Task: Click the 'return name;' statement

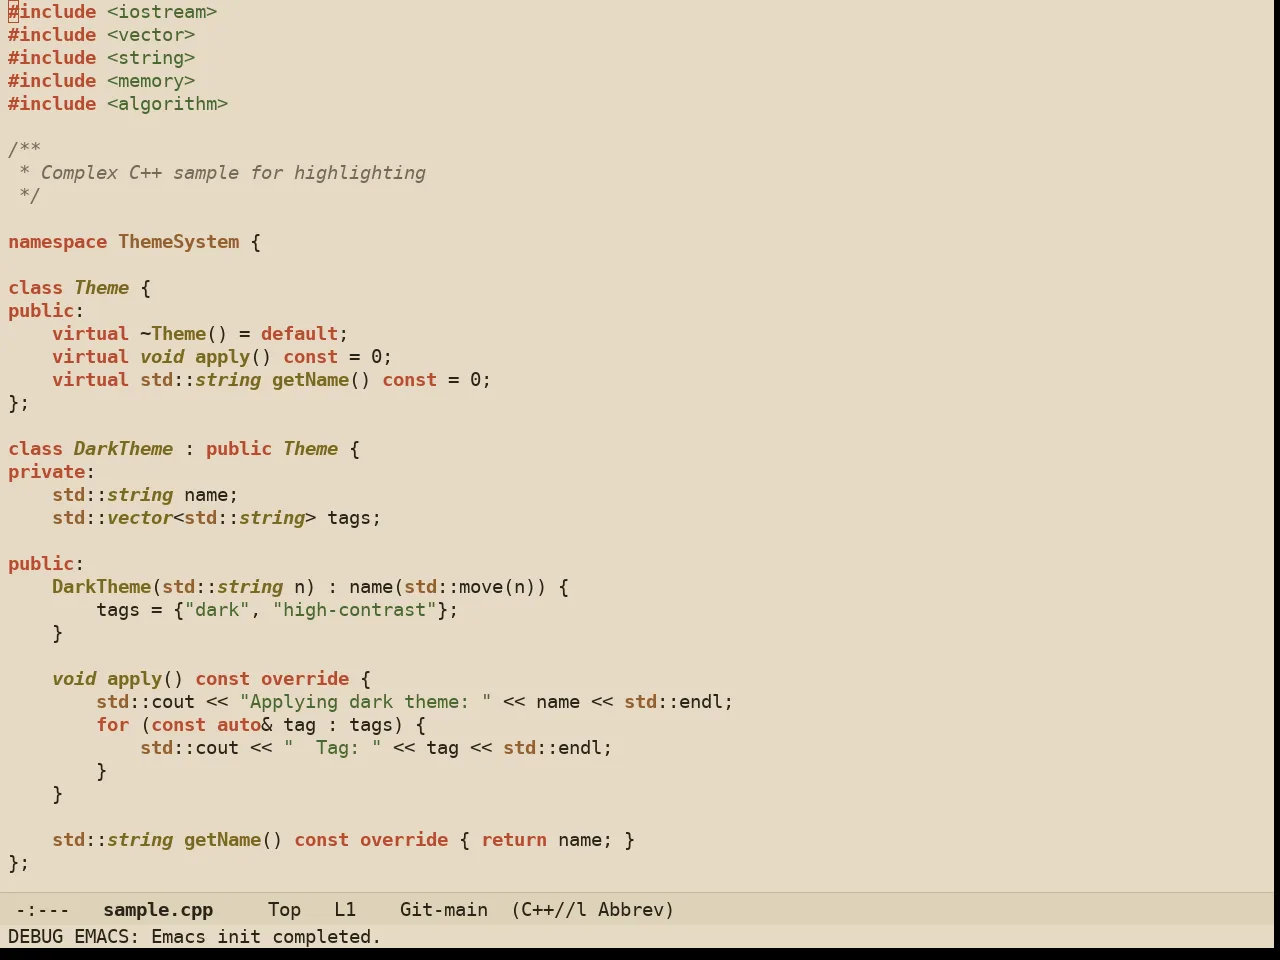Action: pos(547,840)
